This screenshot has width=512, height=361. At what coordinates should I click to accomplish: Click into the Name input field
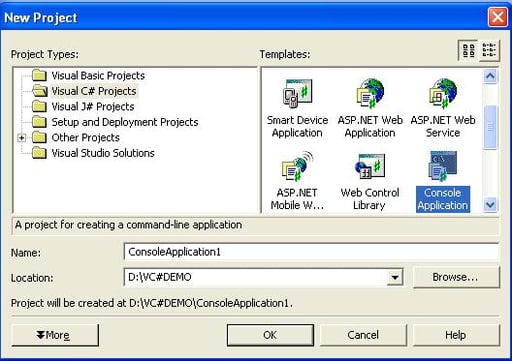[311, 252]
